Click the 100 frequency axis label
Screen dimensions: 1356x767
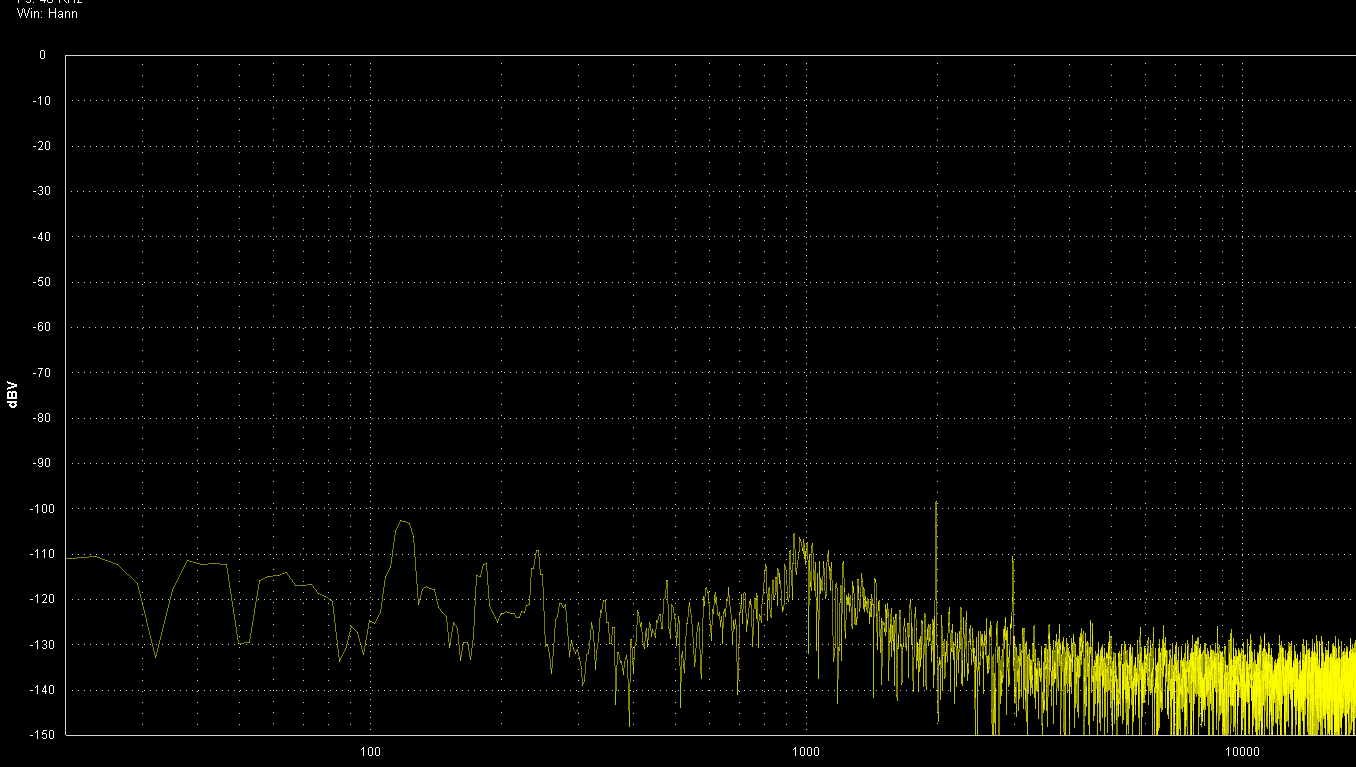[x=371, y=752]
